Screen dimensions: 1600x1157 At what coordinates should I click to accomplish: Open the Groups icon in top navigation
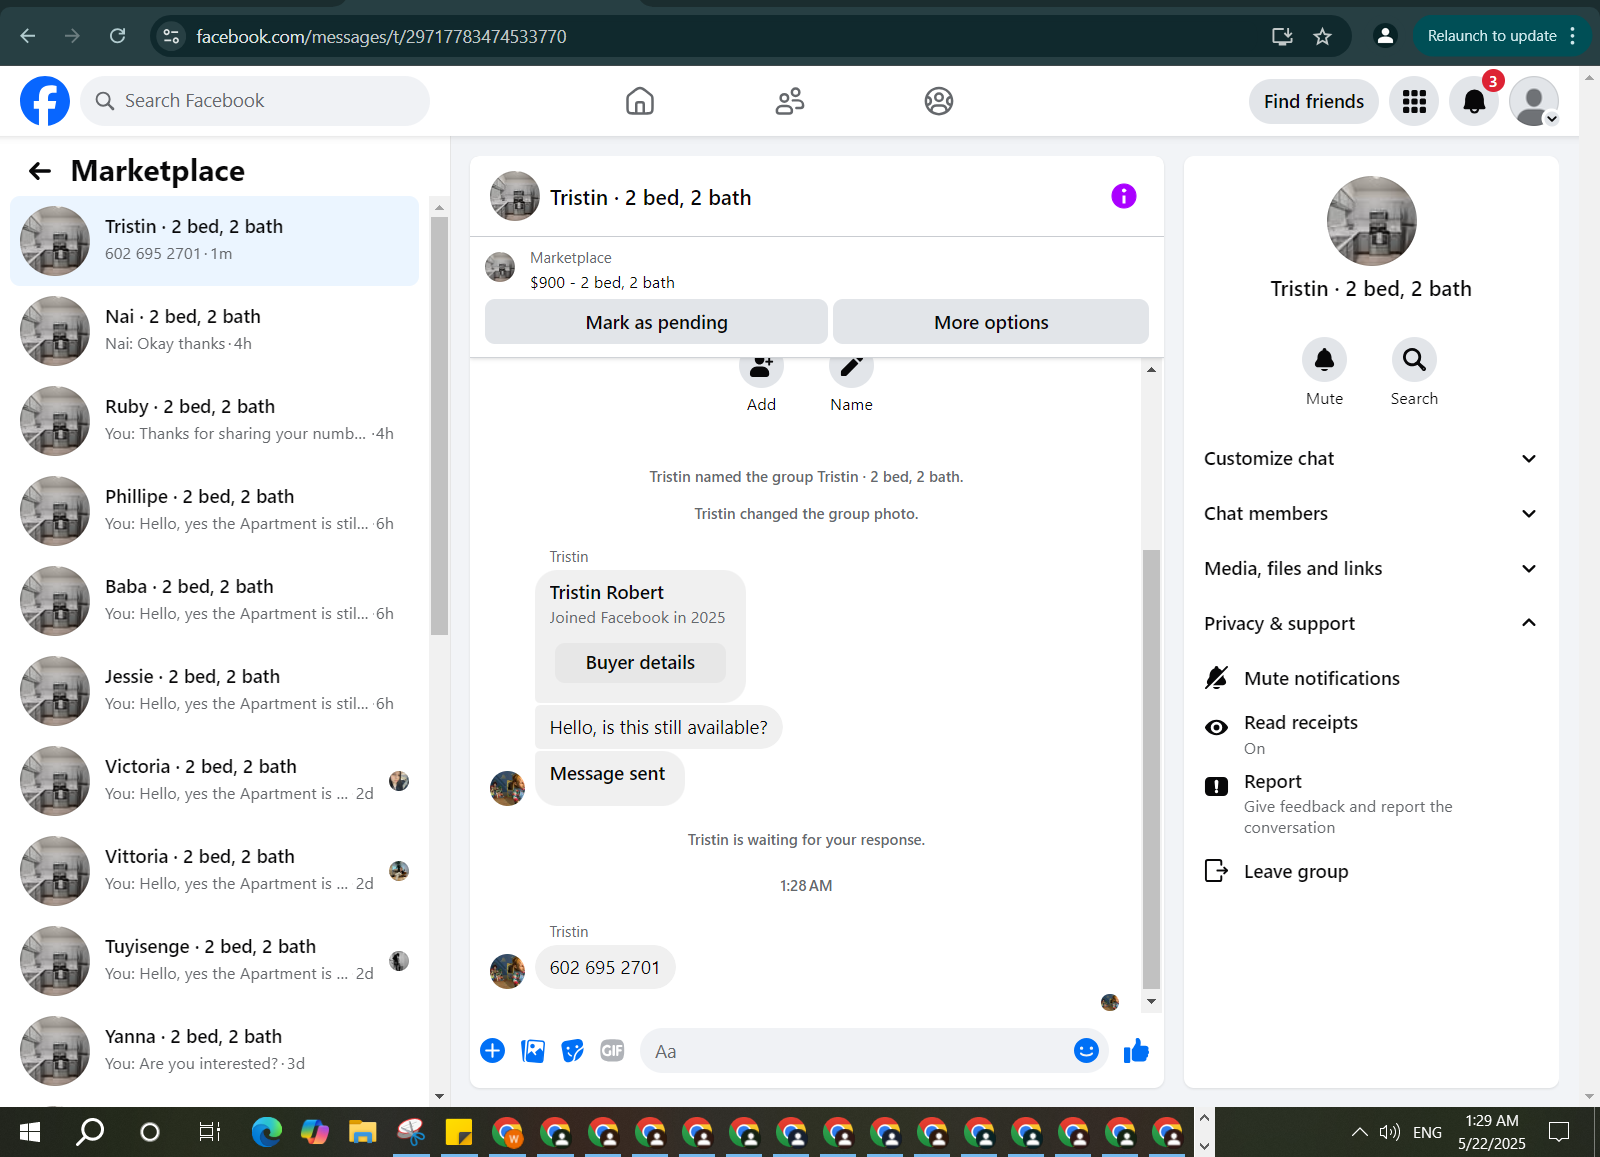(x=939, y=101)
